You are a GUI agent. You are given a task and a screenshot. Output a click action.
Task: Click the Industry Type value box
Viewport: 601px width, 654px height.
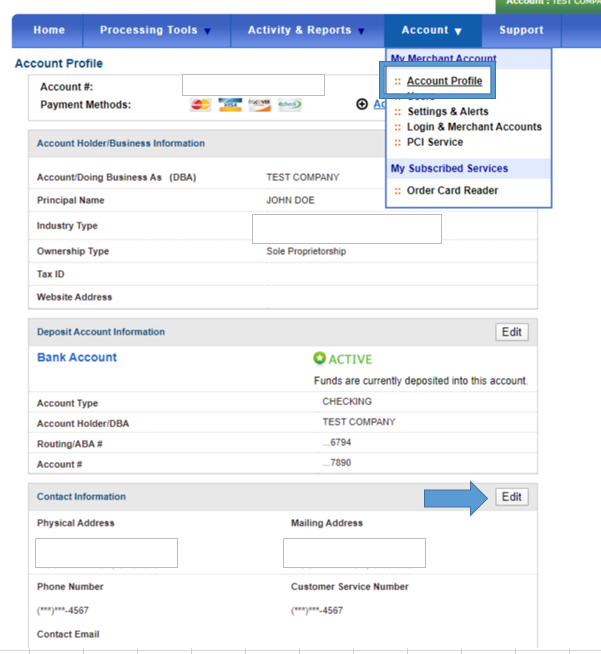(x=347, y=229)
